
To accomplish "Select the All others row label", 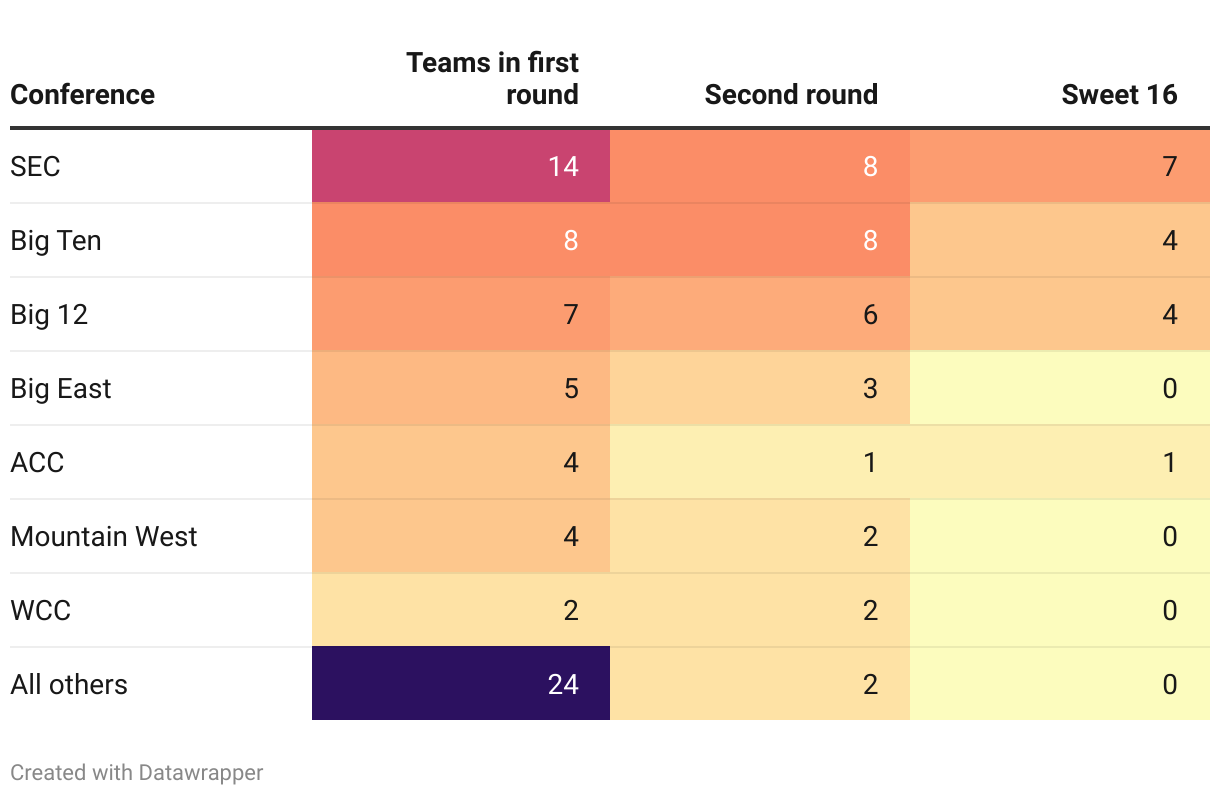I will (x=69, y=685).
